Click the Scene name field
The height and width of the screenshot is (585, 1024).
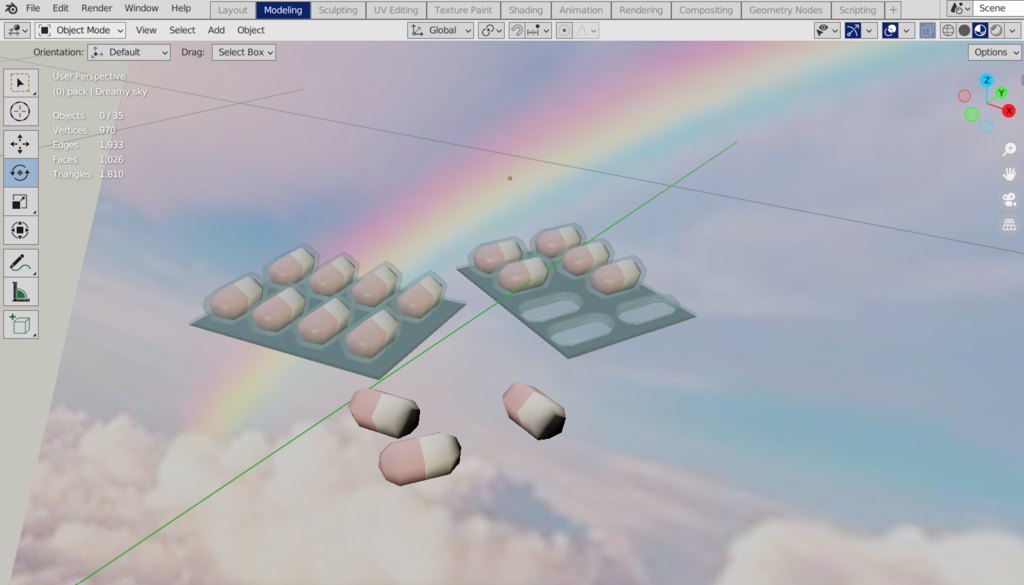(x=998, y=8)
